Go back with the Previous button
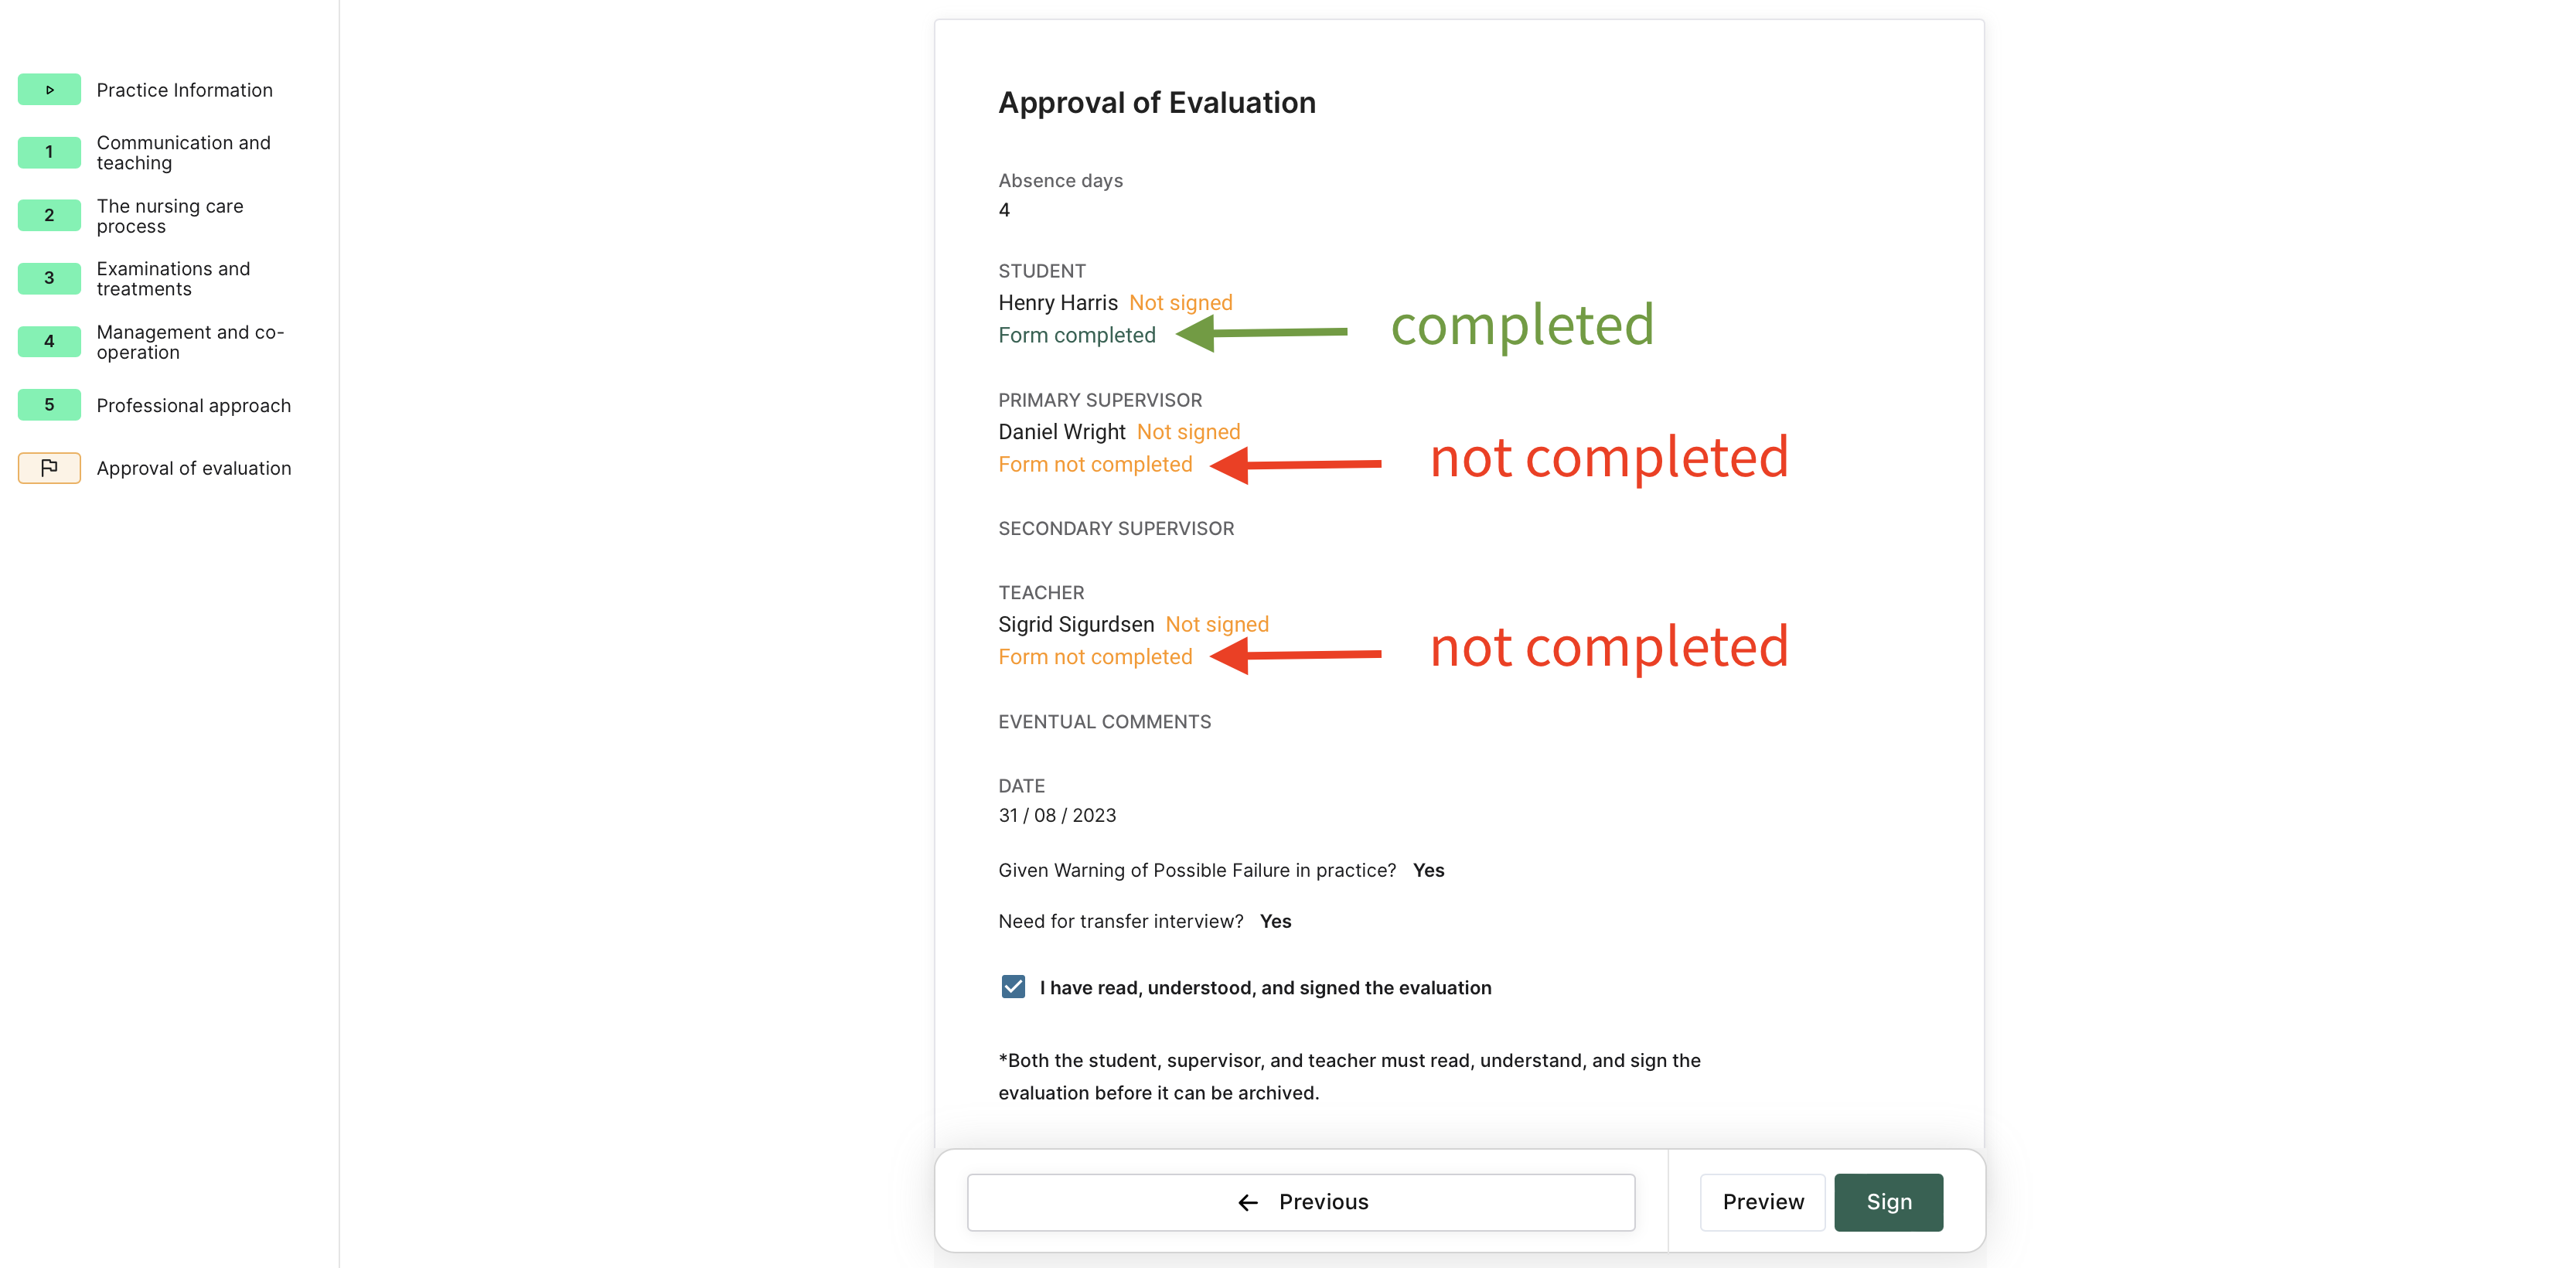 pyautogui.click(x=1300, y=1202)
